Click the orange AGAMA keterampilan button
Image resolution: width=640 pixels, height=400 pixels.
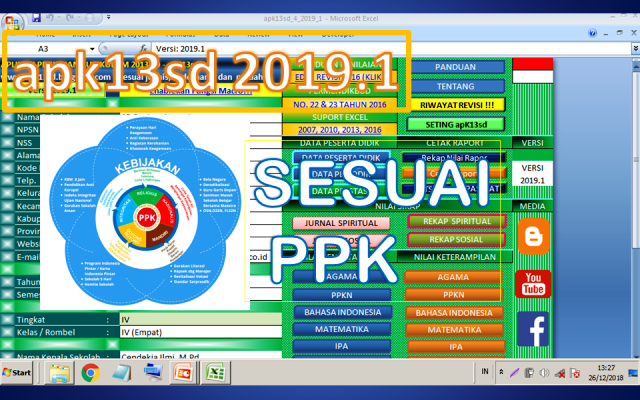[453, 277]
